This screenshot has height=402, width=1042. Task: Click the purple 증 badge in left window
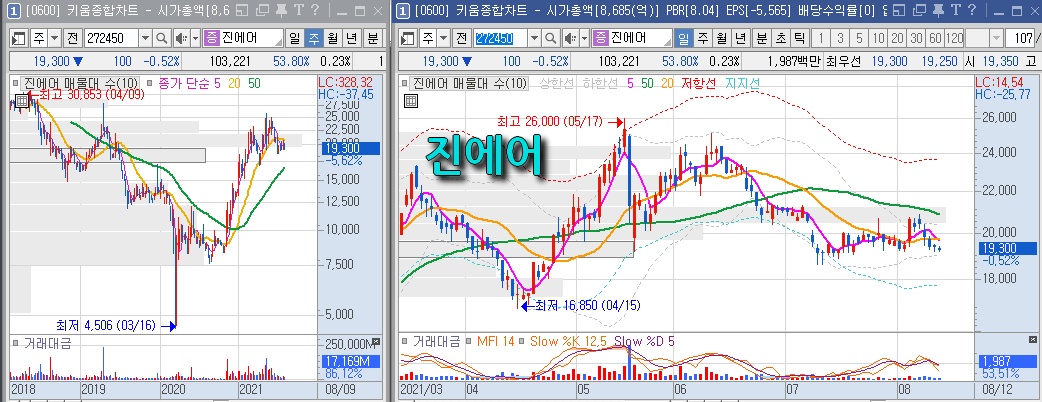click(213, 38)
